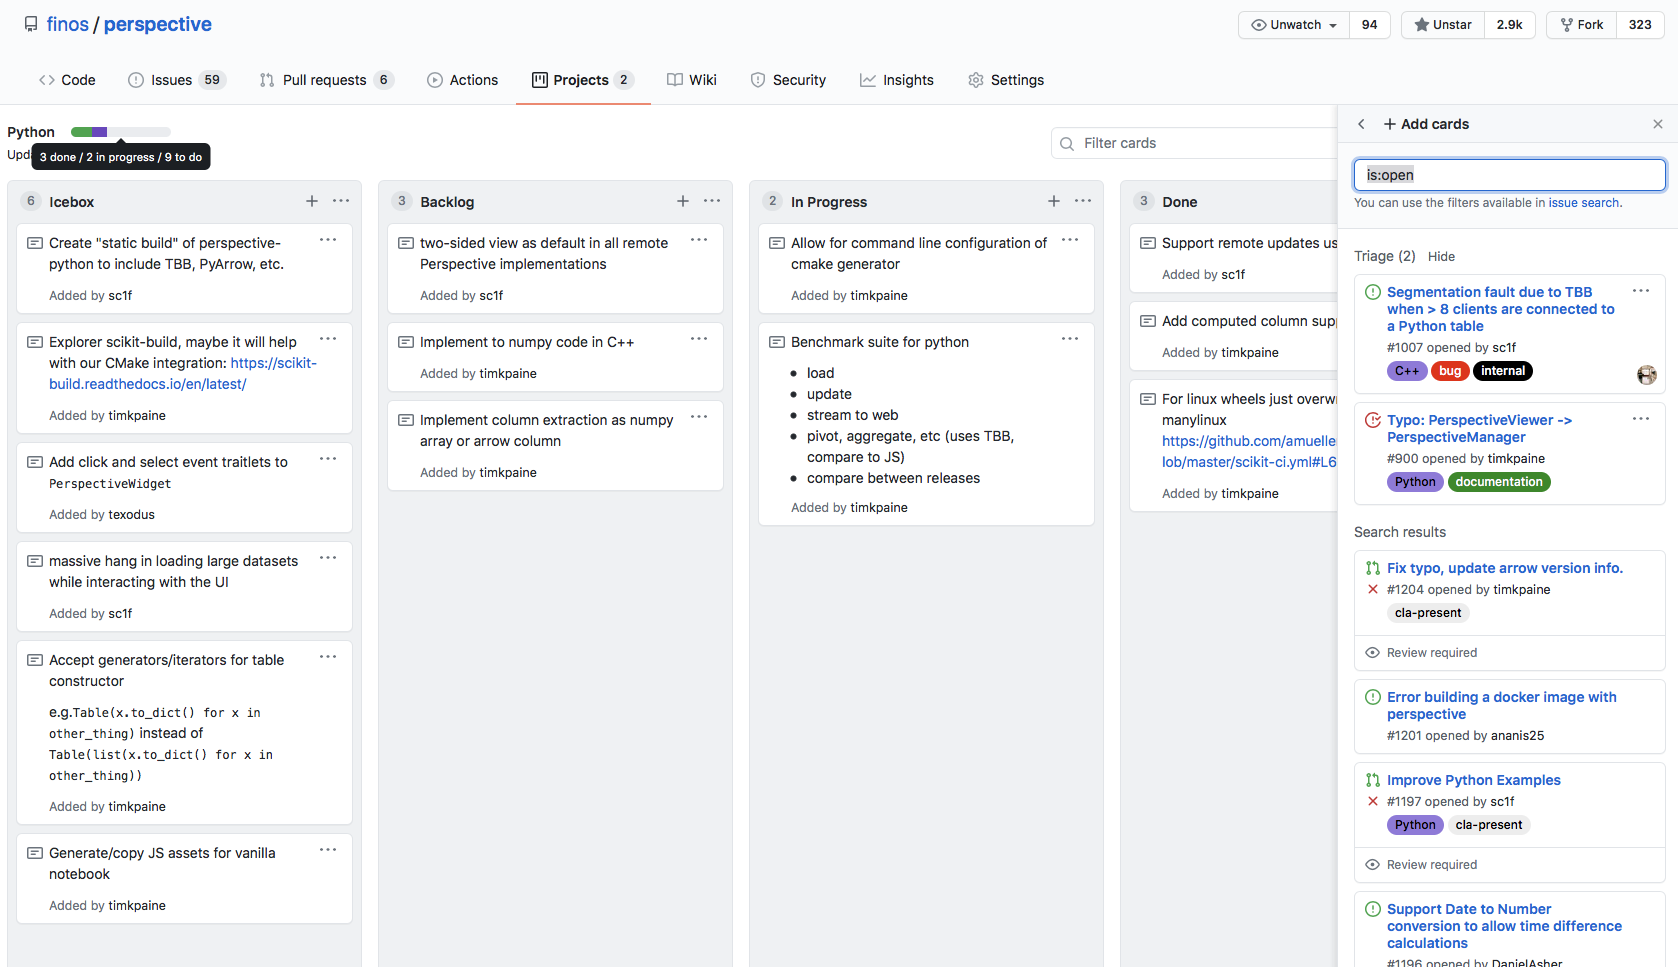Click the repository icon beside finos
Image resolution: width=1678 pixels, height=967 pixels.
pyautogui.click(x=31, y=24)
